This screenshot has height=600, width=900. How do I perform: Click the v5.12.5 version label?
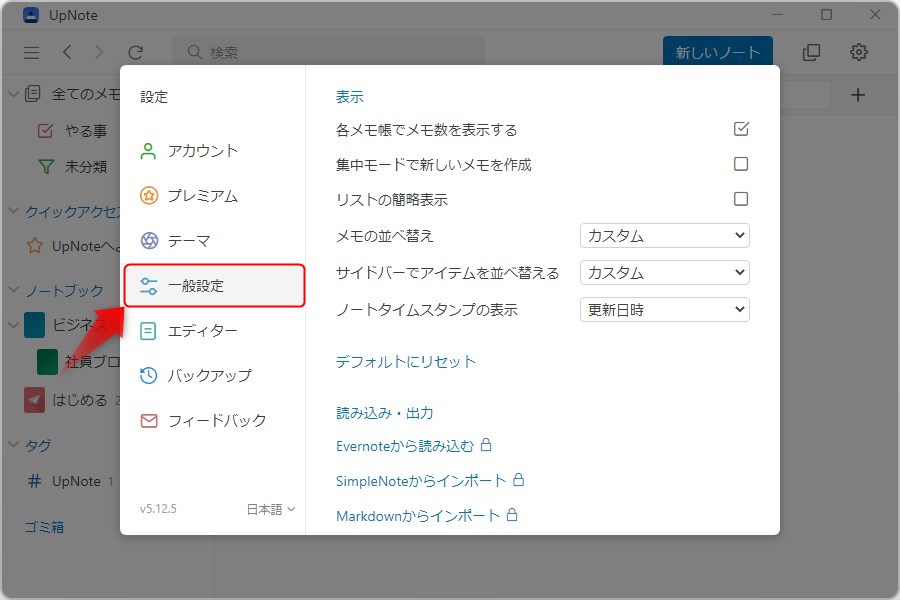[158, 509]
